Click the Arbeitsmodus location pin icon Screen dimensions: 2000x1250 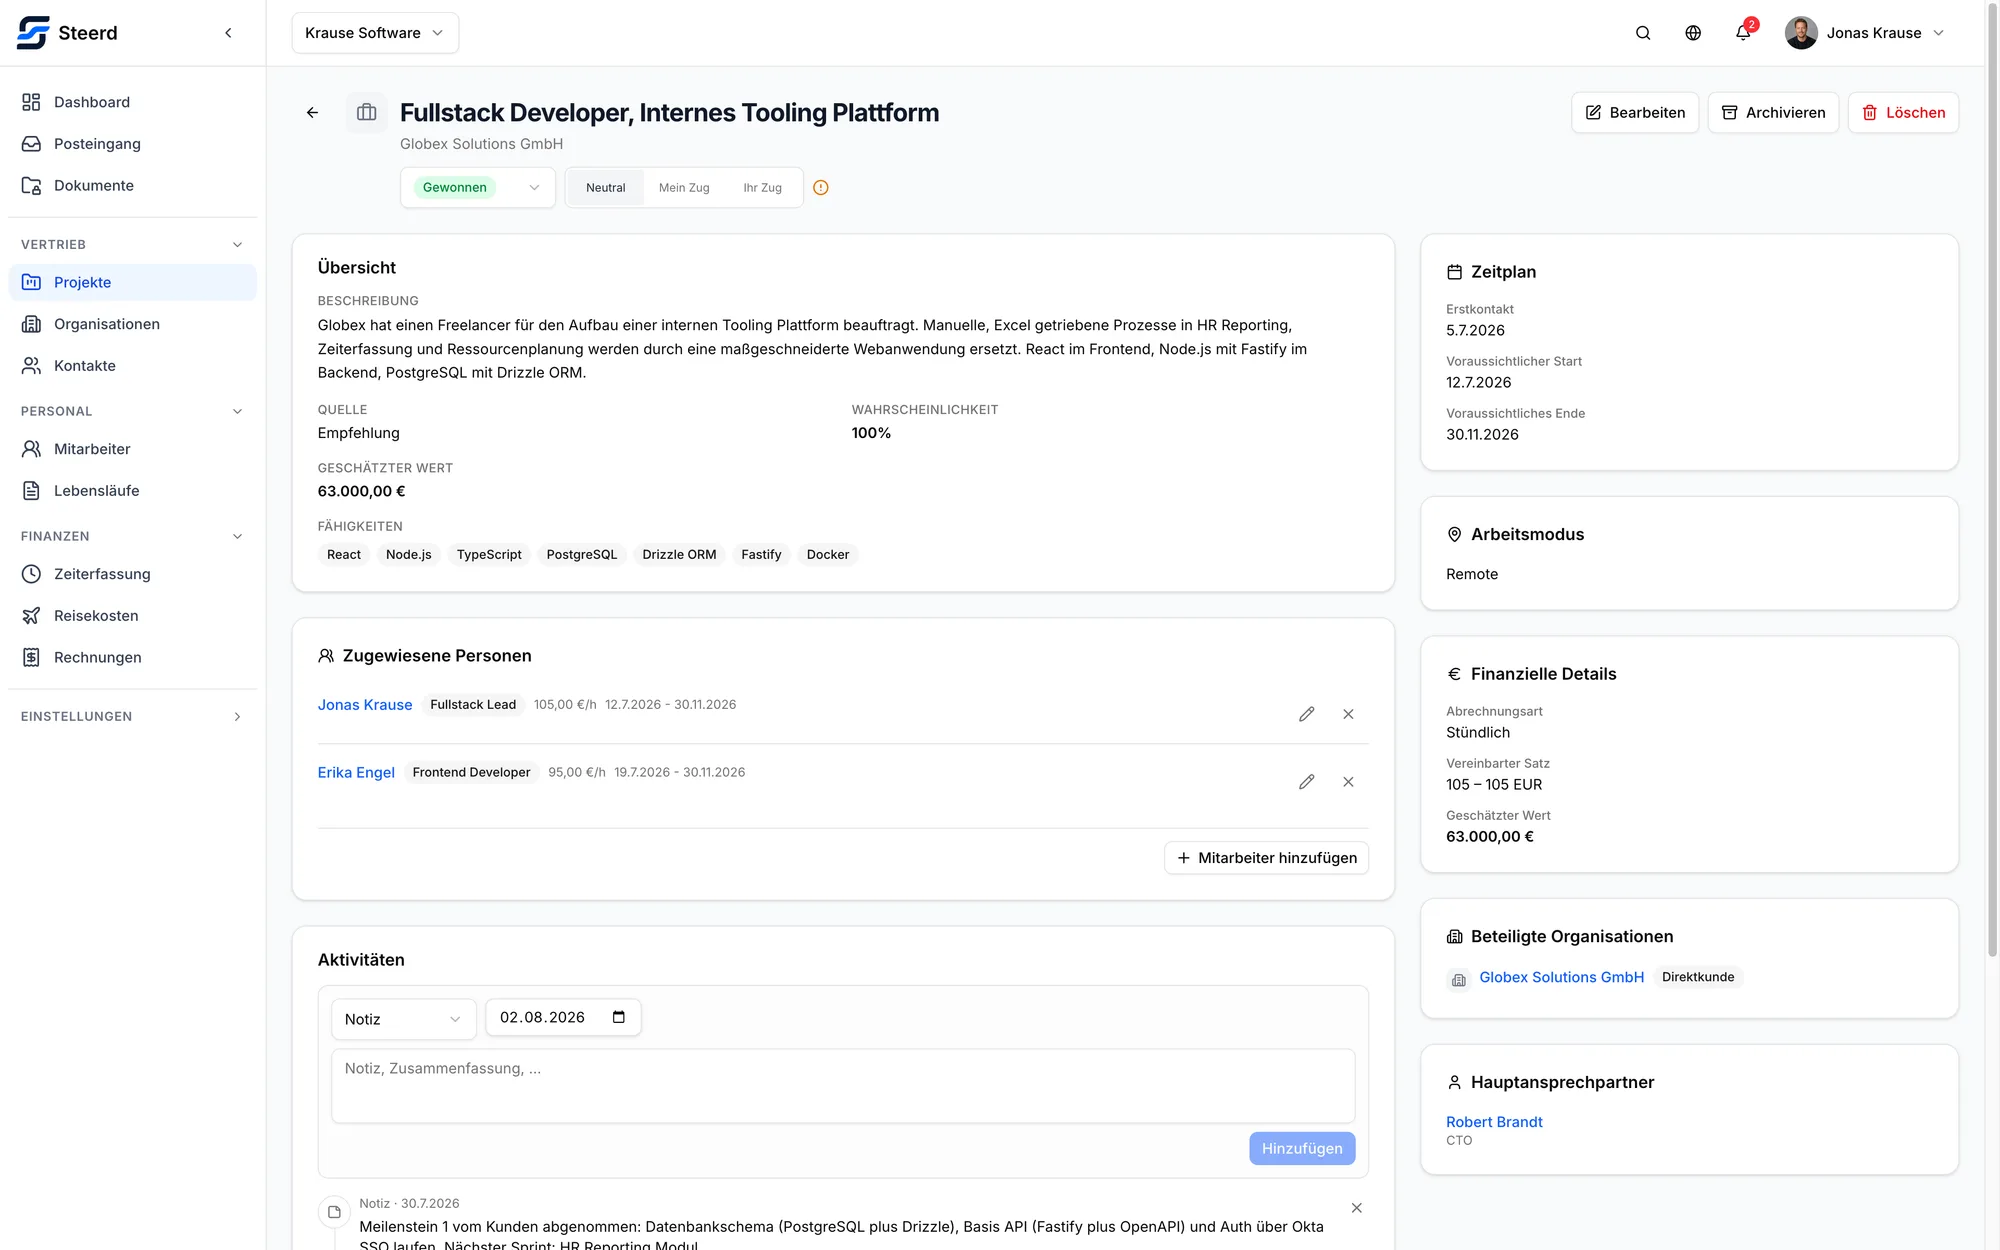[1454, 535]
